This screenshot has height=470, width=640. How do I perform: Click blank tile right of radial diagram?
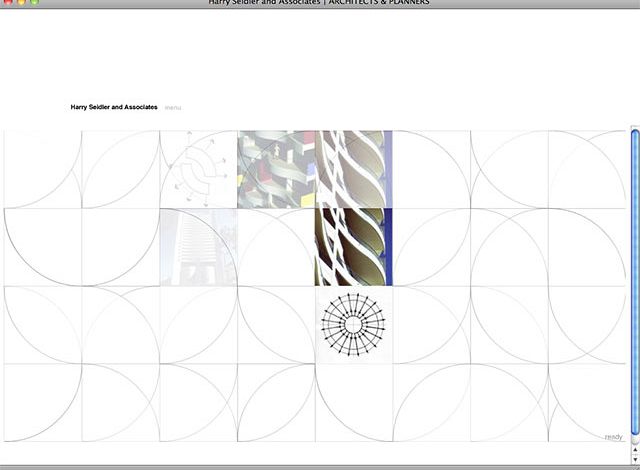(431, 324)
